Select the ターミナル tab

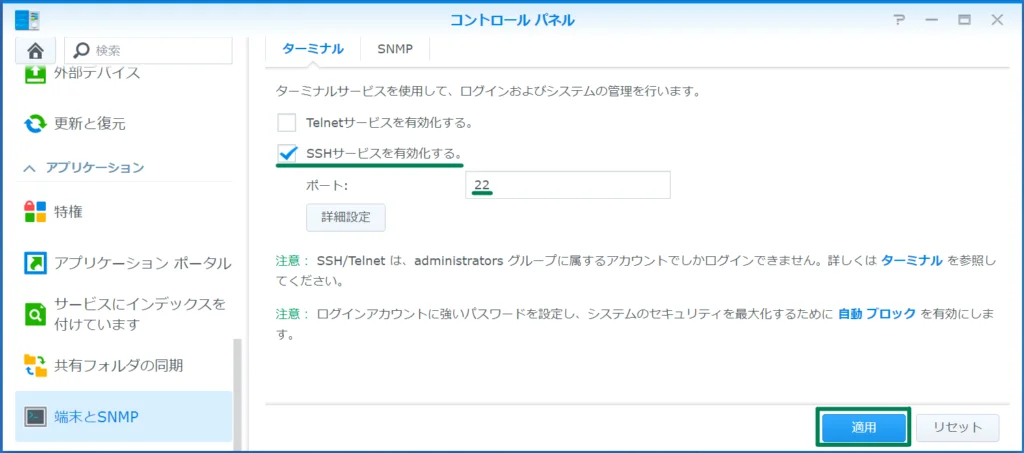point(313,48)
